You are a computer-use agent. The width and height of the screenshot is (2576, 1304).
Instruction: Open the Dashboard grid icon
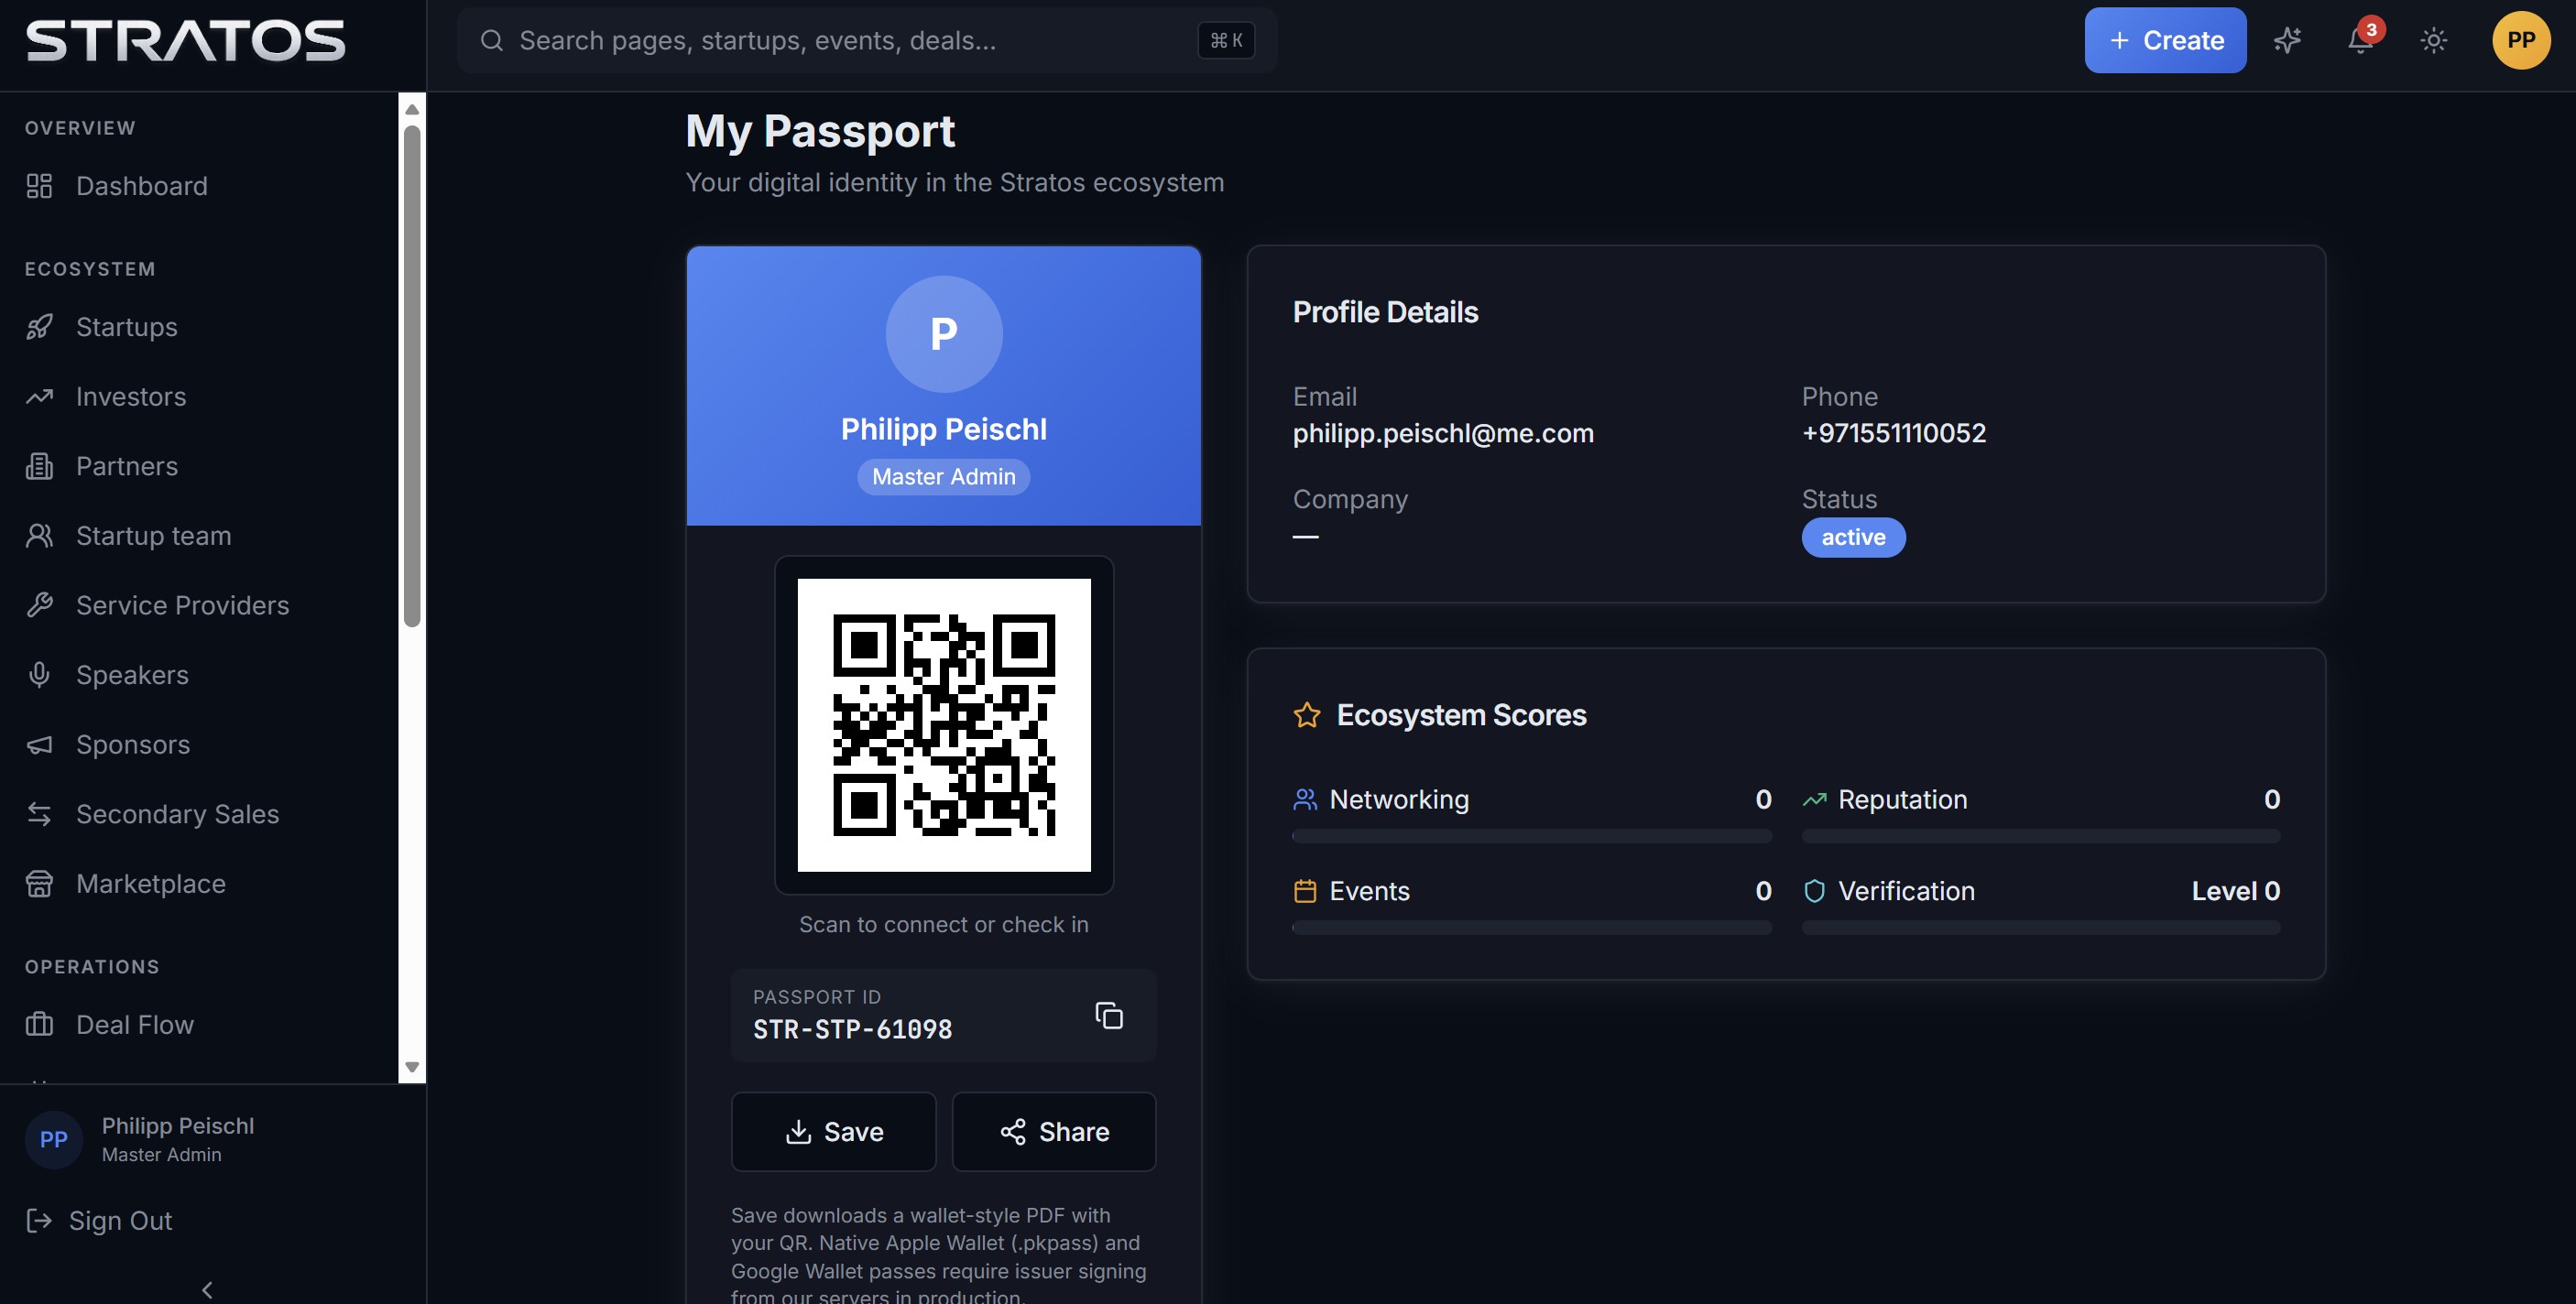click(39, 186)
